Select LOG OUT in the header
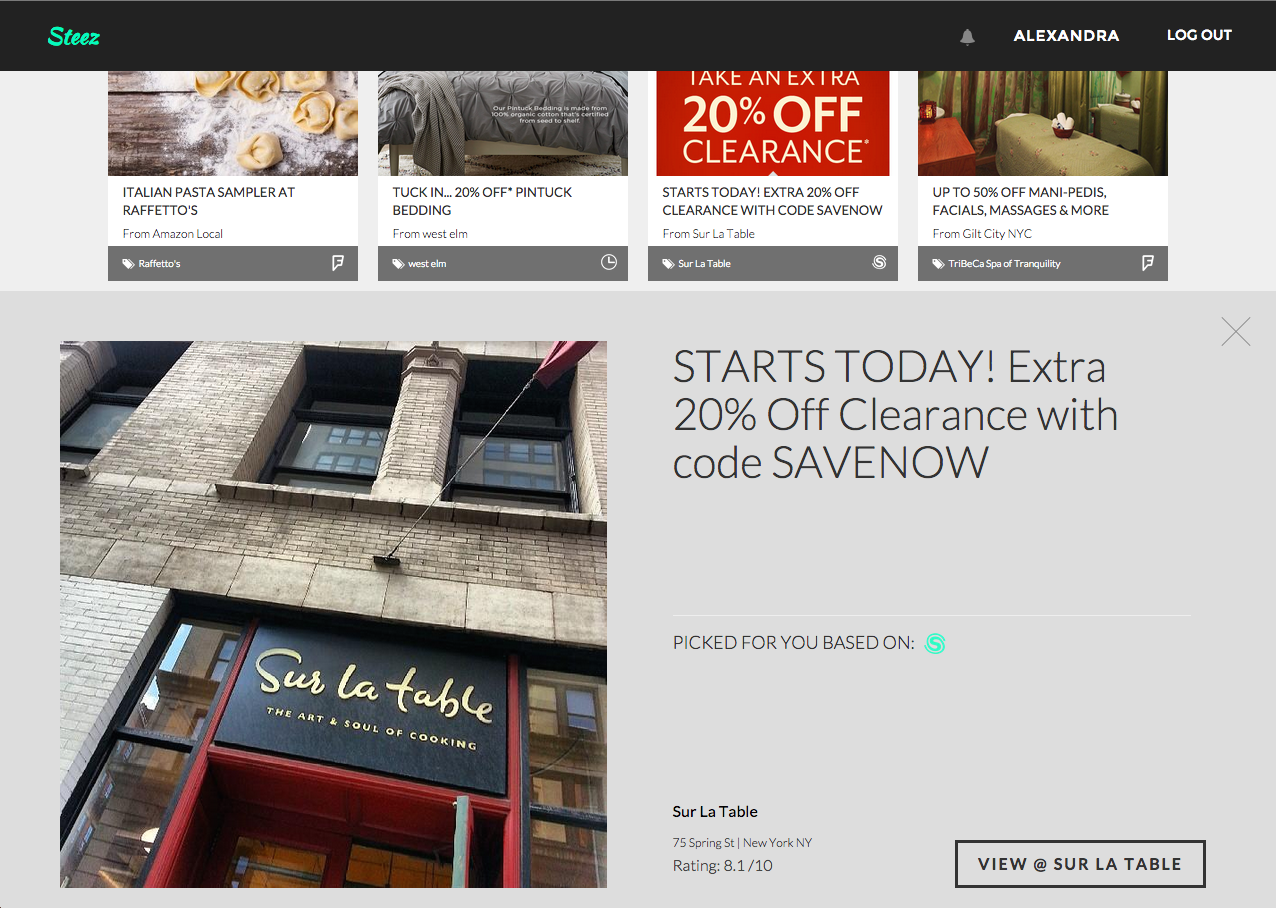Viewport: 1276px width, 908px height. 1199,35
